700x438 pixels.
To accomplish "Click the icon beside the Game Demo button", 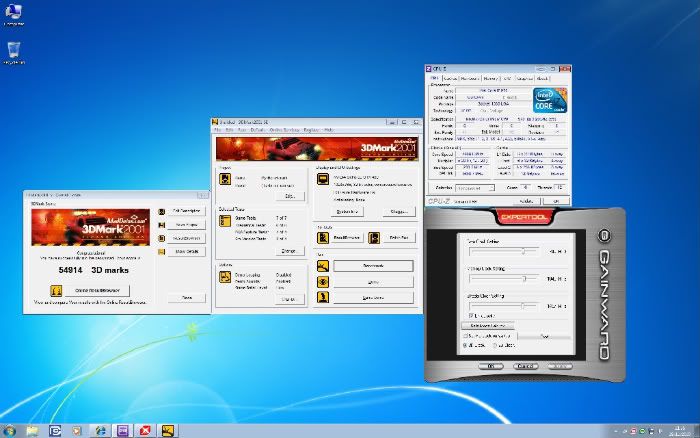I will [x=323, y=297].
